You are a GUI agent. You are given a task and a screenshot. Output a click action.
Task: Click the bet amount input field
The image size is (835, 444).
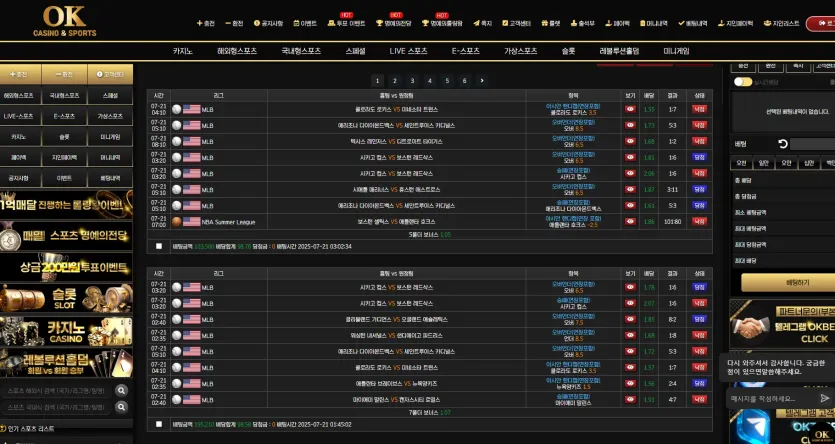click(x=812, y=144)
